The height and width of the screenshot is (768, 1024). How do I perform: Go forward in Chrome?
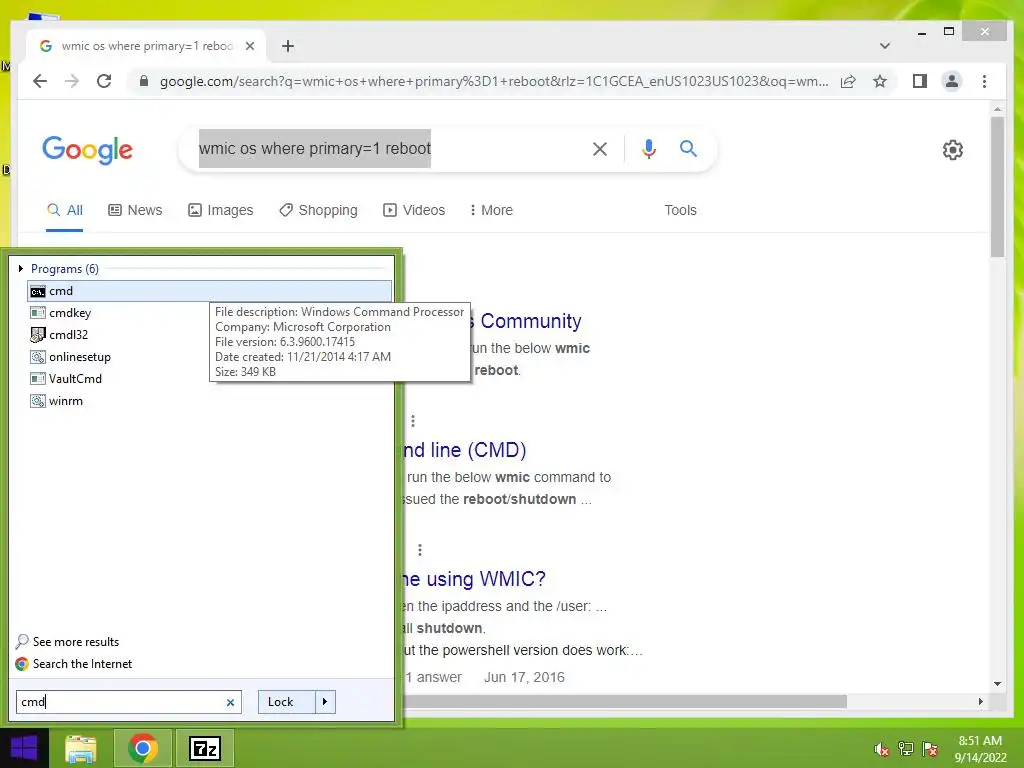pyautogui.click(x=72, y=81)
